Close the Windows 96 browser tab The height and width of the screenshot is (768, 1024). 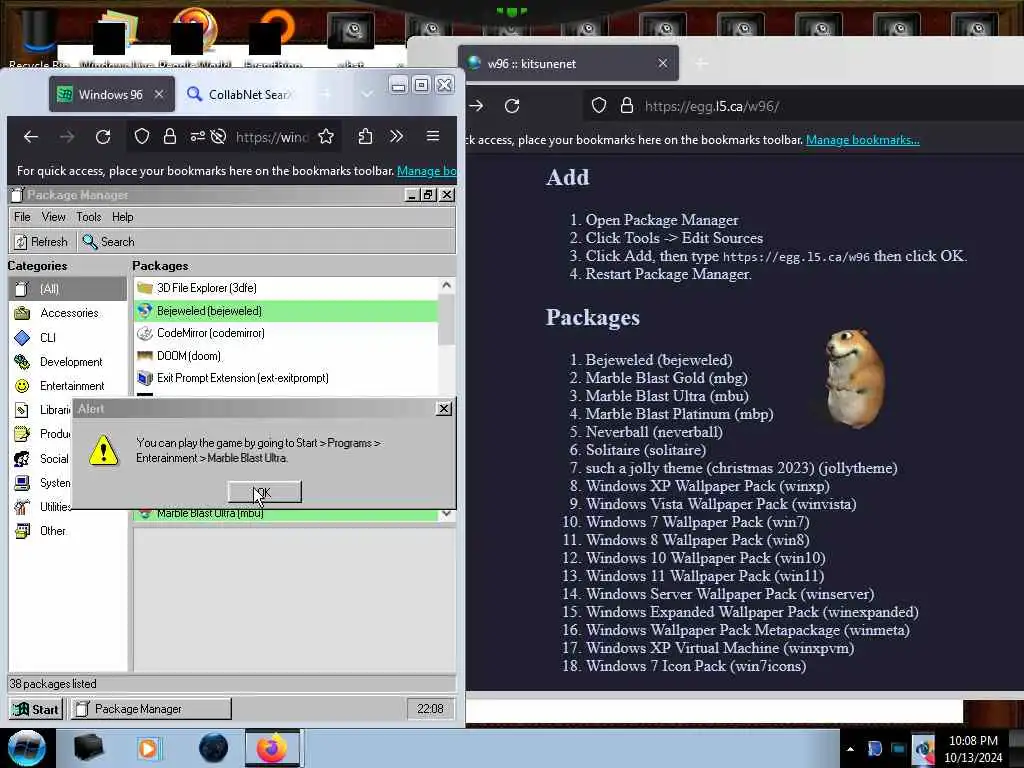[x=159, y=95]
